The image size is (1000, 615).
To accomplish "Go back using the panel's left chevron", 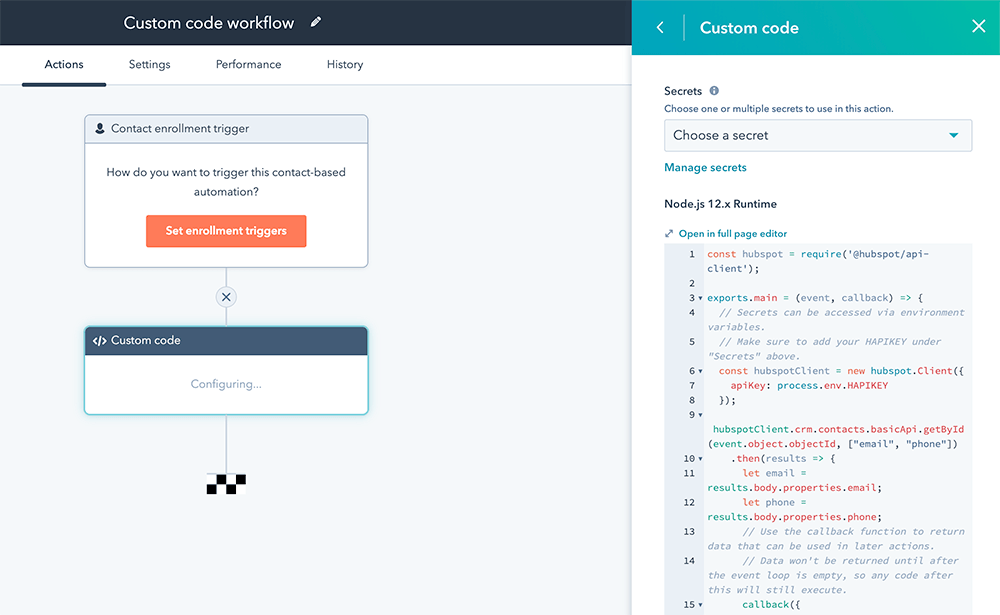I will coord(660,27).
